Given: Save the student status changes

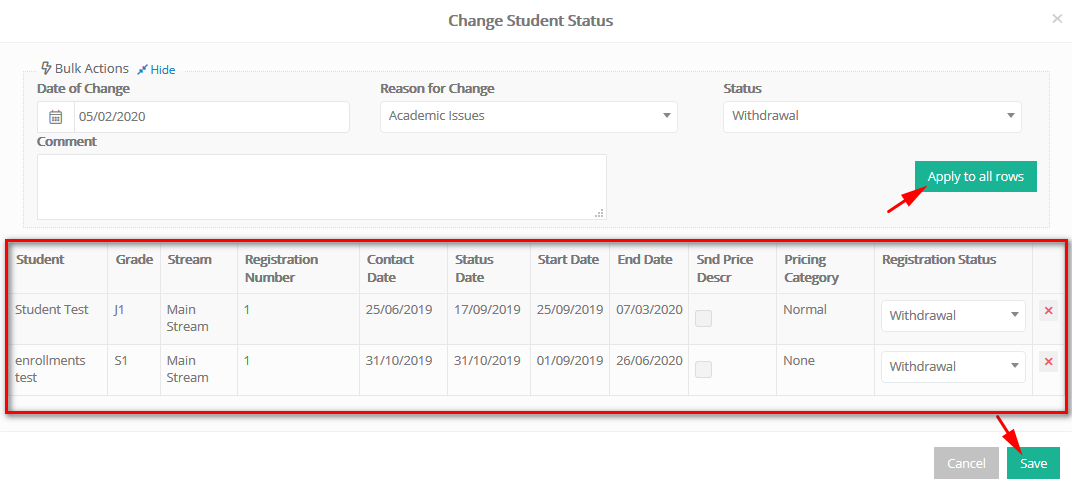Looking at the screenshot, I should pyautogui.click(x=1033, y=463).
